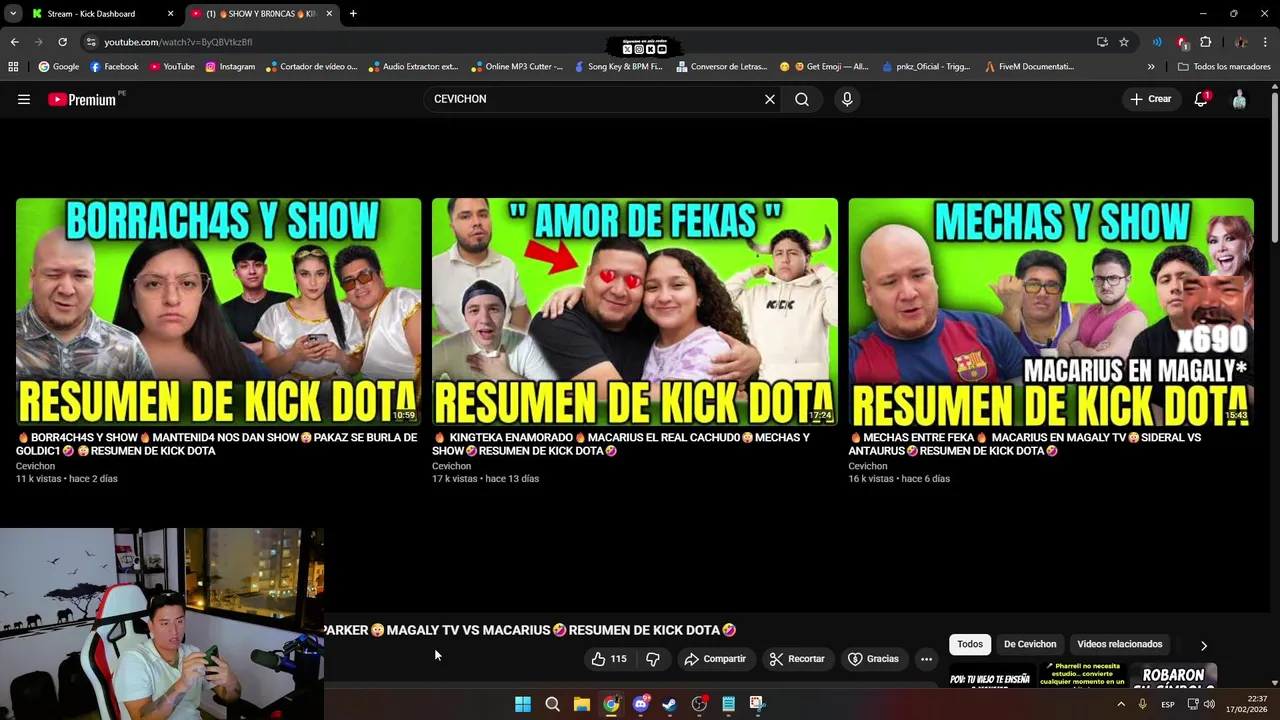This screenshot has height=720, width=1280.
Task: Open the YouTube hamburger guide menu
Action: [x=24, y=99]
